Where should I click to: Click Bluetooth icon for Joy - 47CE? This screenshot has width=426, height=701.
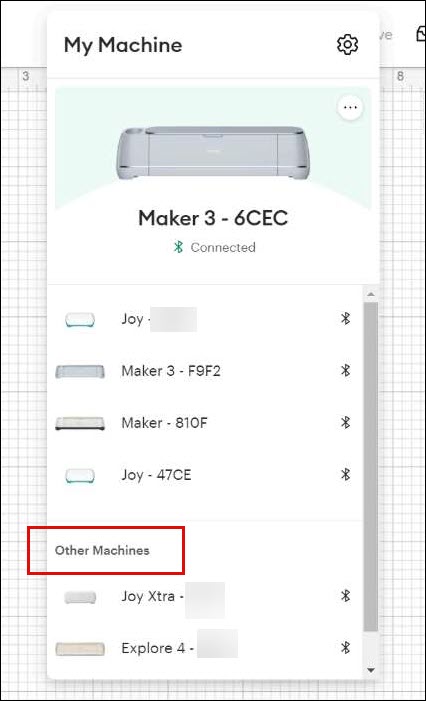click(x=345, y=474)
